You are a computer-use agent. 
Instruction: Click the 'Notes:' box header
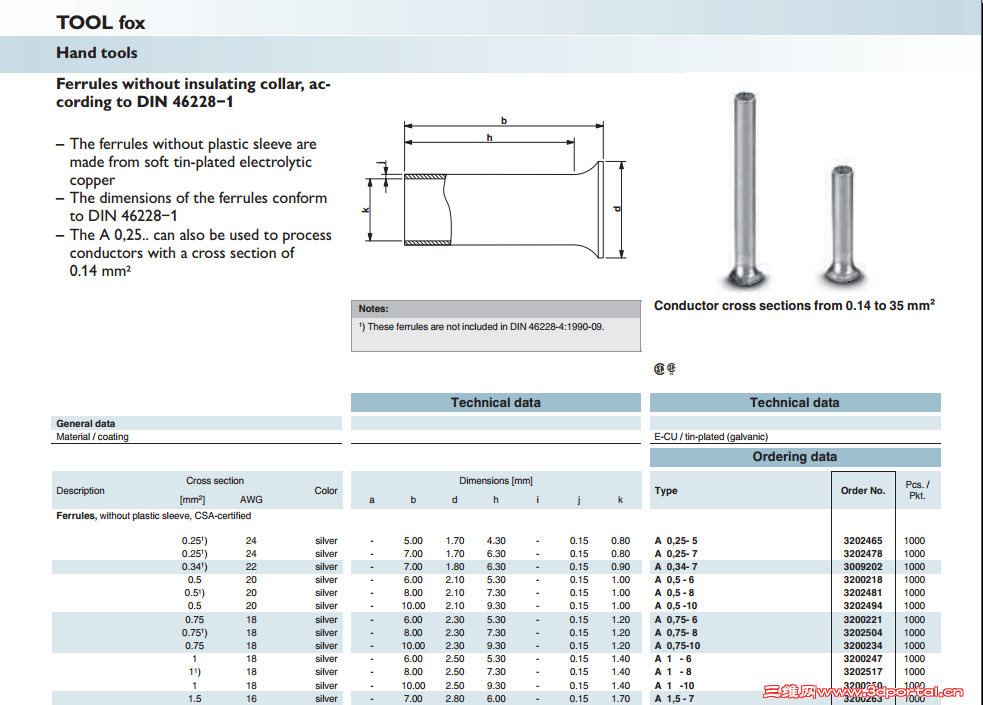click(496, 308)
